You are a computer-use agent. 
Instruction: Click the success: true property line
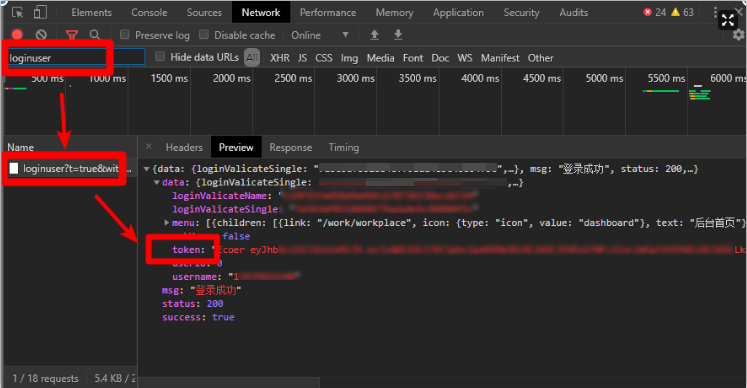coord(198,317)
